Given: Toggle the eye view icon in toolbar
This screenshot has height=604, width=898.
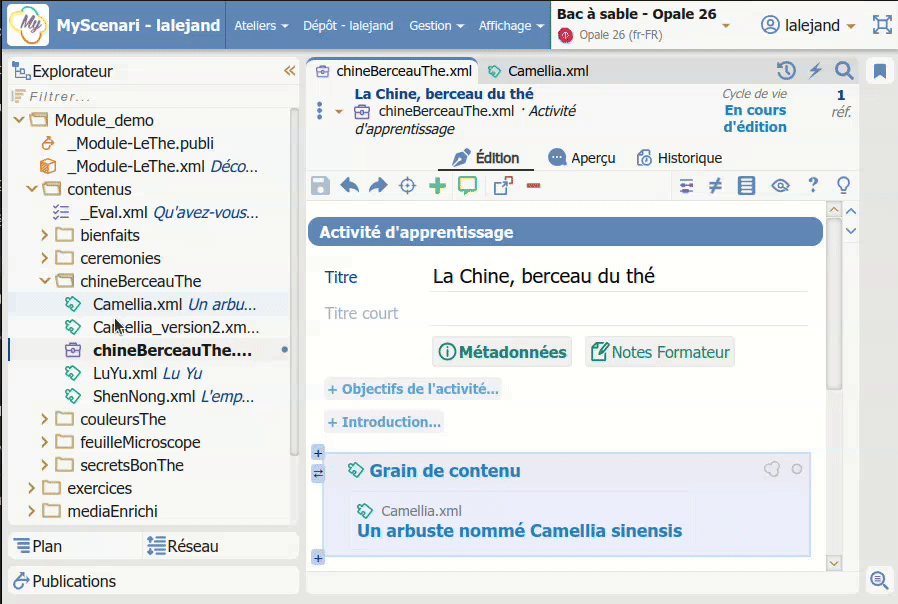Looking at the screenshot, I should 780,185.
